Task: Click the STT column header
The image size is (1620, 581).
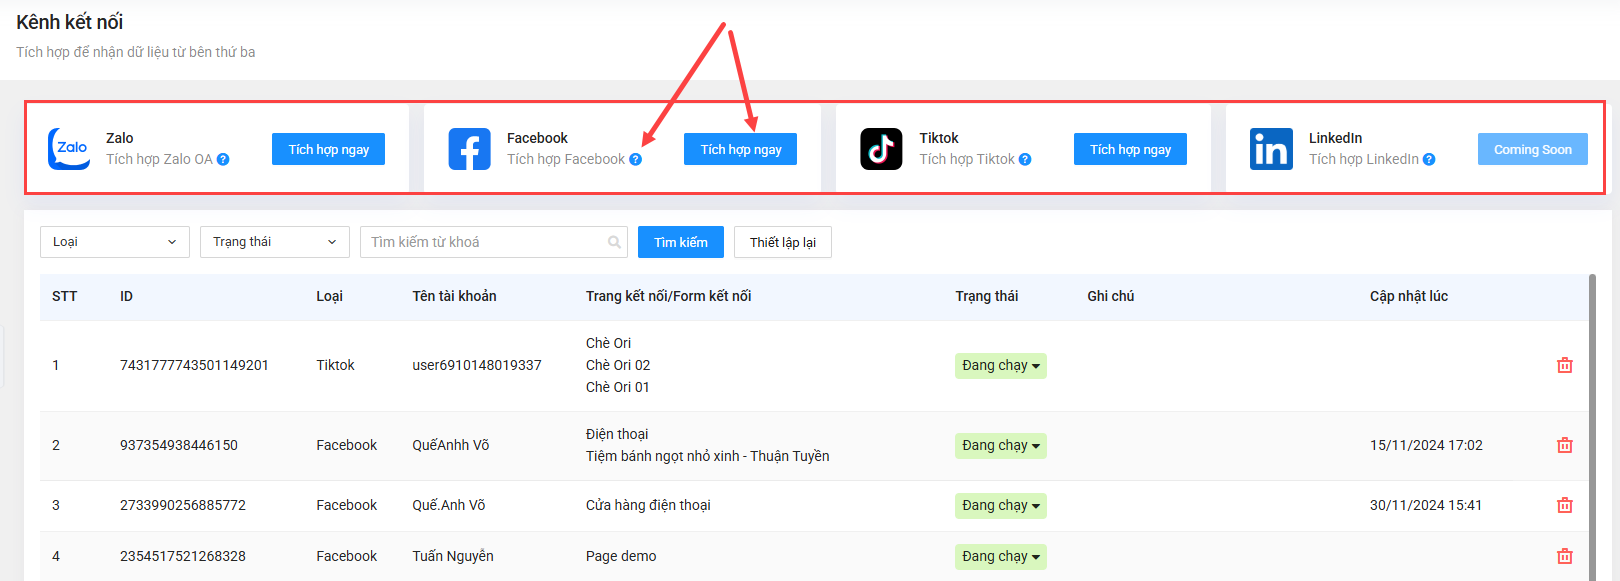Action: (65, 296)
